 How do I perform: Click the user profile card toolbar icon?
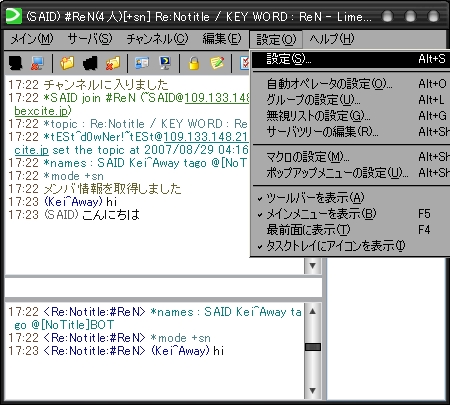[142, 63]
